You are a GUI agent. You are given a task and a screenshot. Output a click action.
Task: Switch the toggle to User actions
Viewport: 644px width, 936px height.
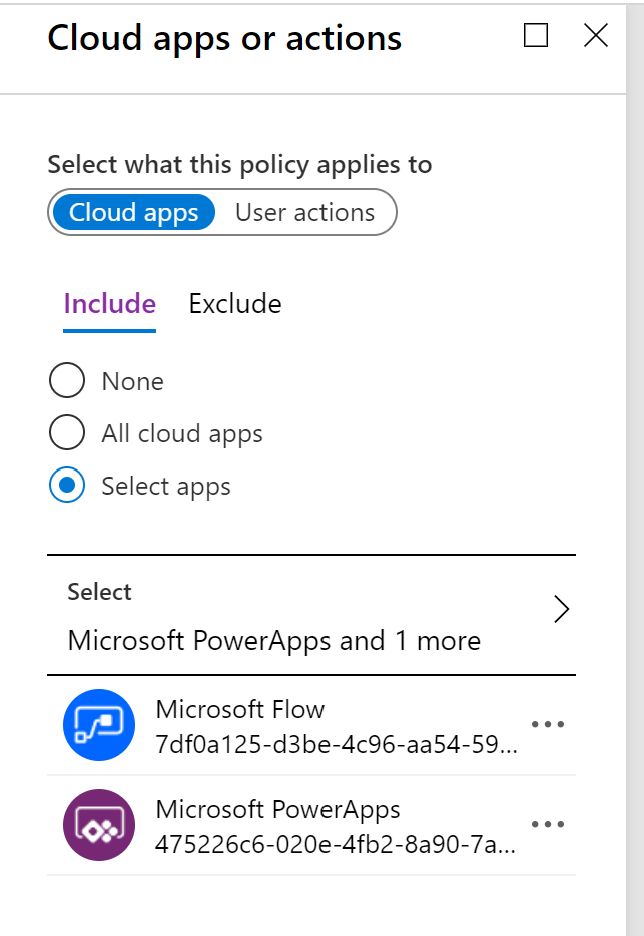[305, 212]
